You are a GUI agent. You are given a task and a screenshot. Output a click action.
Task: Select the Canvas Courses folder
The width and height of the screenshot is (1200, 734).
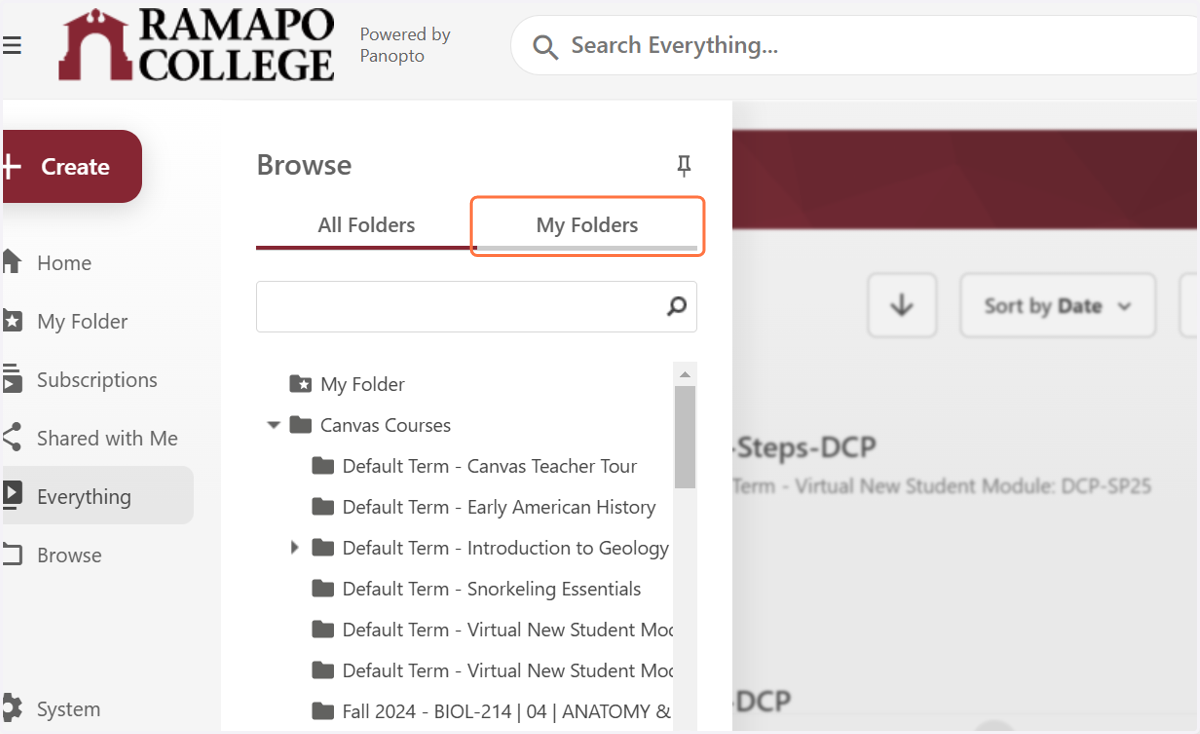(385, 425)
